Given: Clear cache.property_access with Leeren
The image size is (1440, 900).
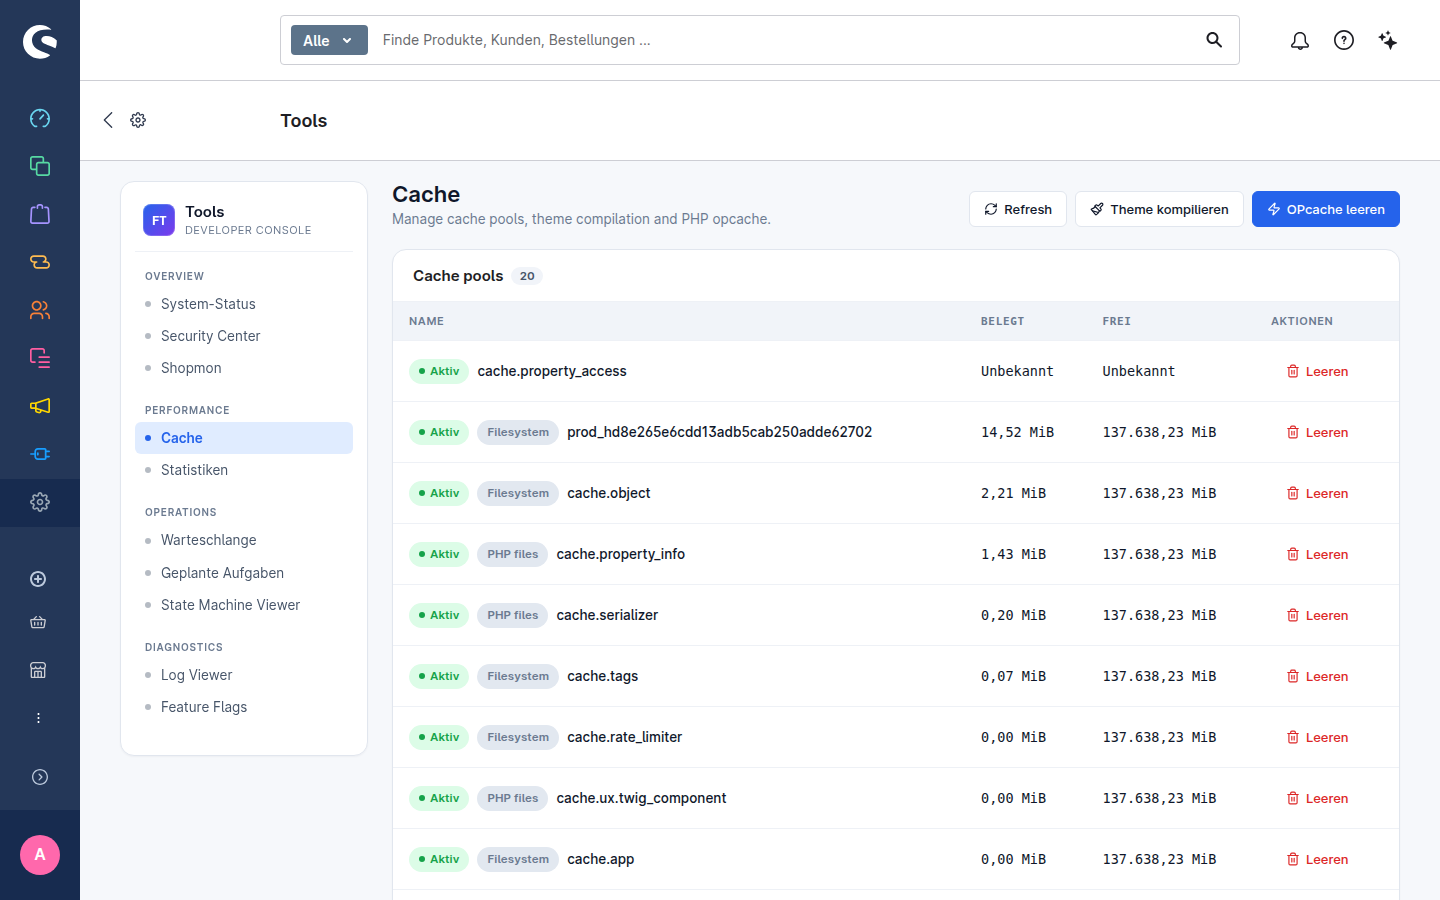Looking at the screenshot, I should [x=1317, y=371].
